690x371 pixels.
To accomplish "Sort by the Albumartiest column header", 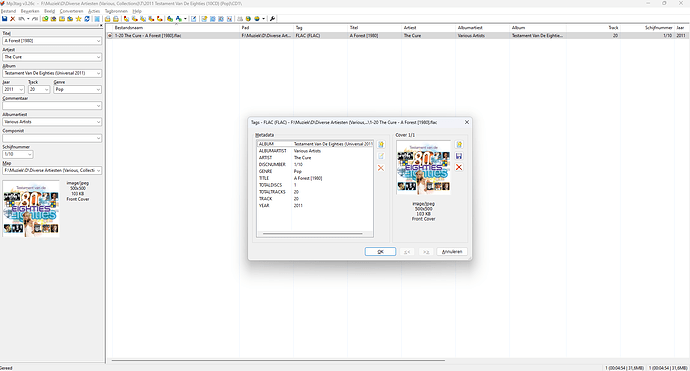I will coord(482,28).
